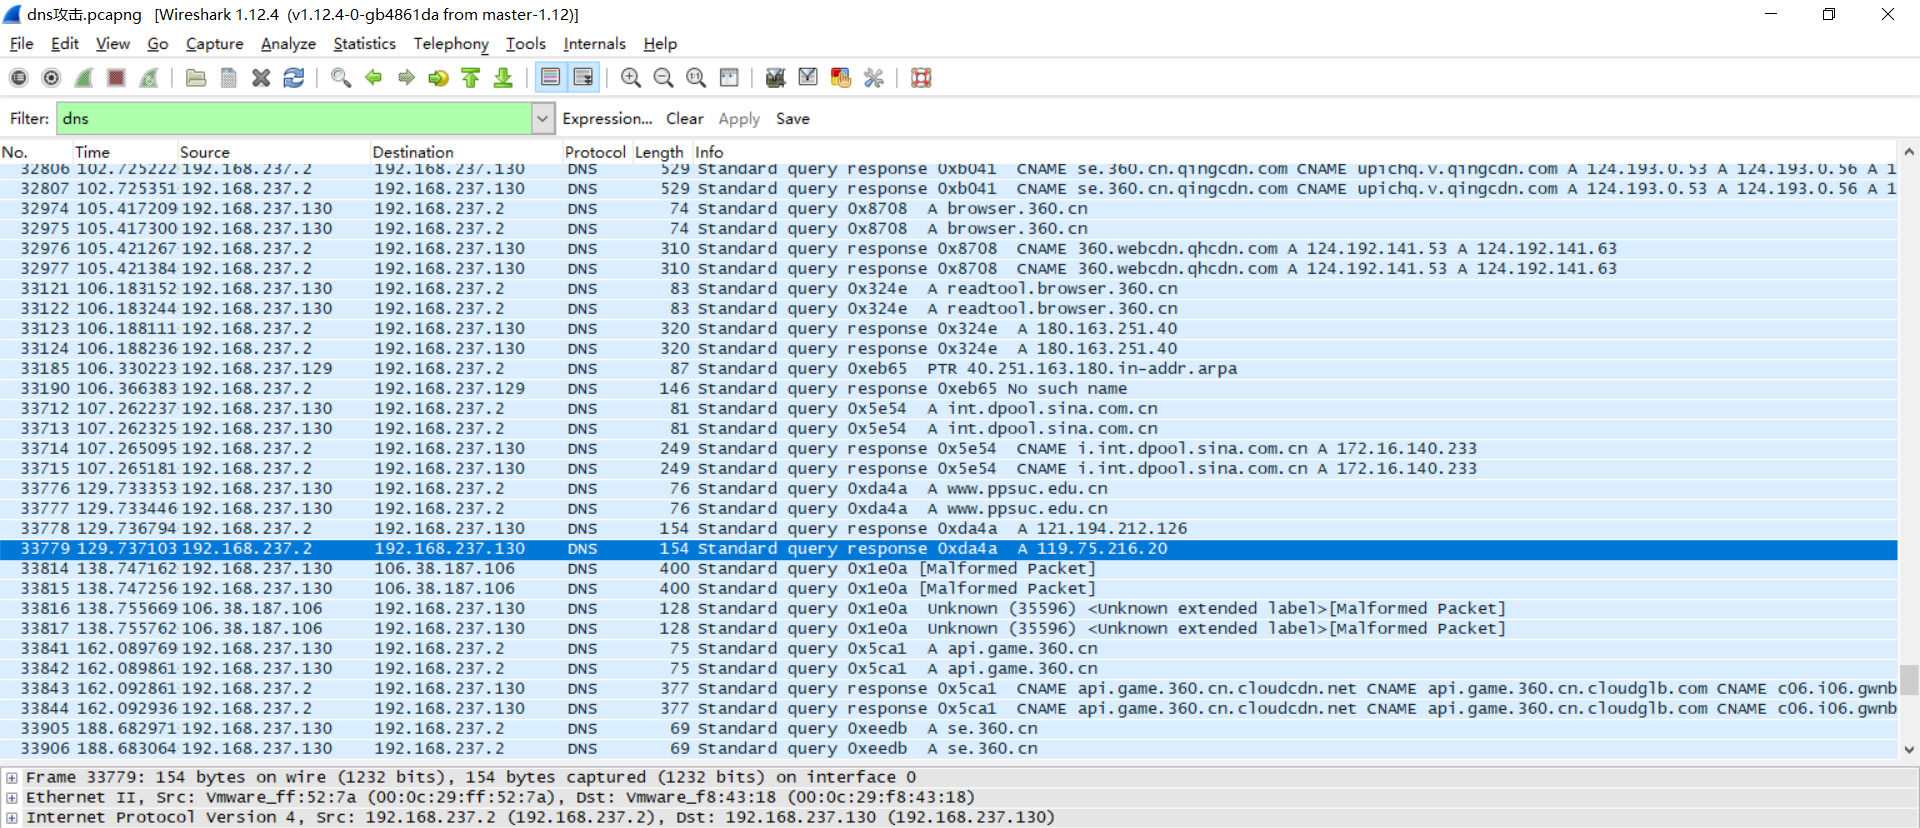Screen dimensions: 1920x828
Task: Open the Internals menu
Action: point(595,44)
